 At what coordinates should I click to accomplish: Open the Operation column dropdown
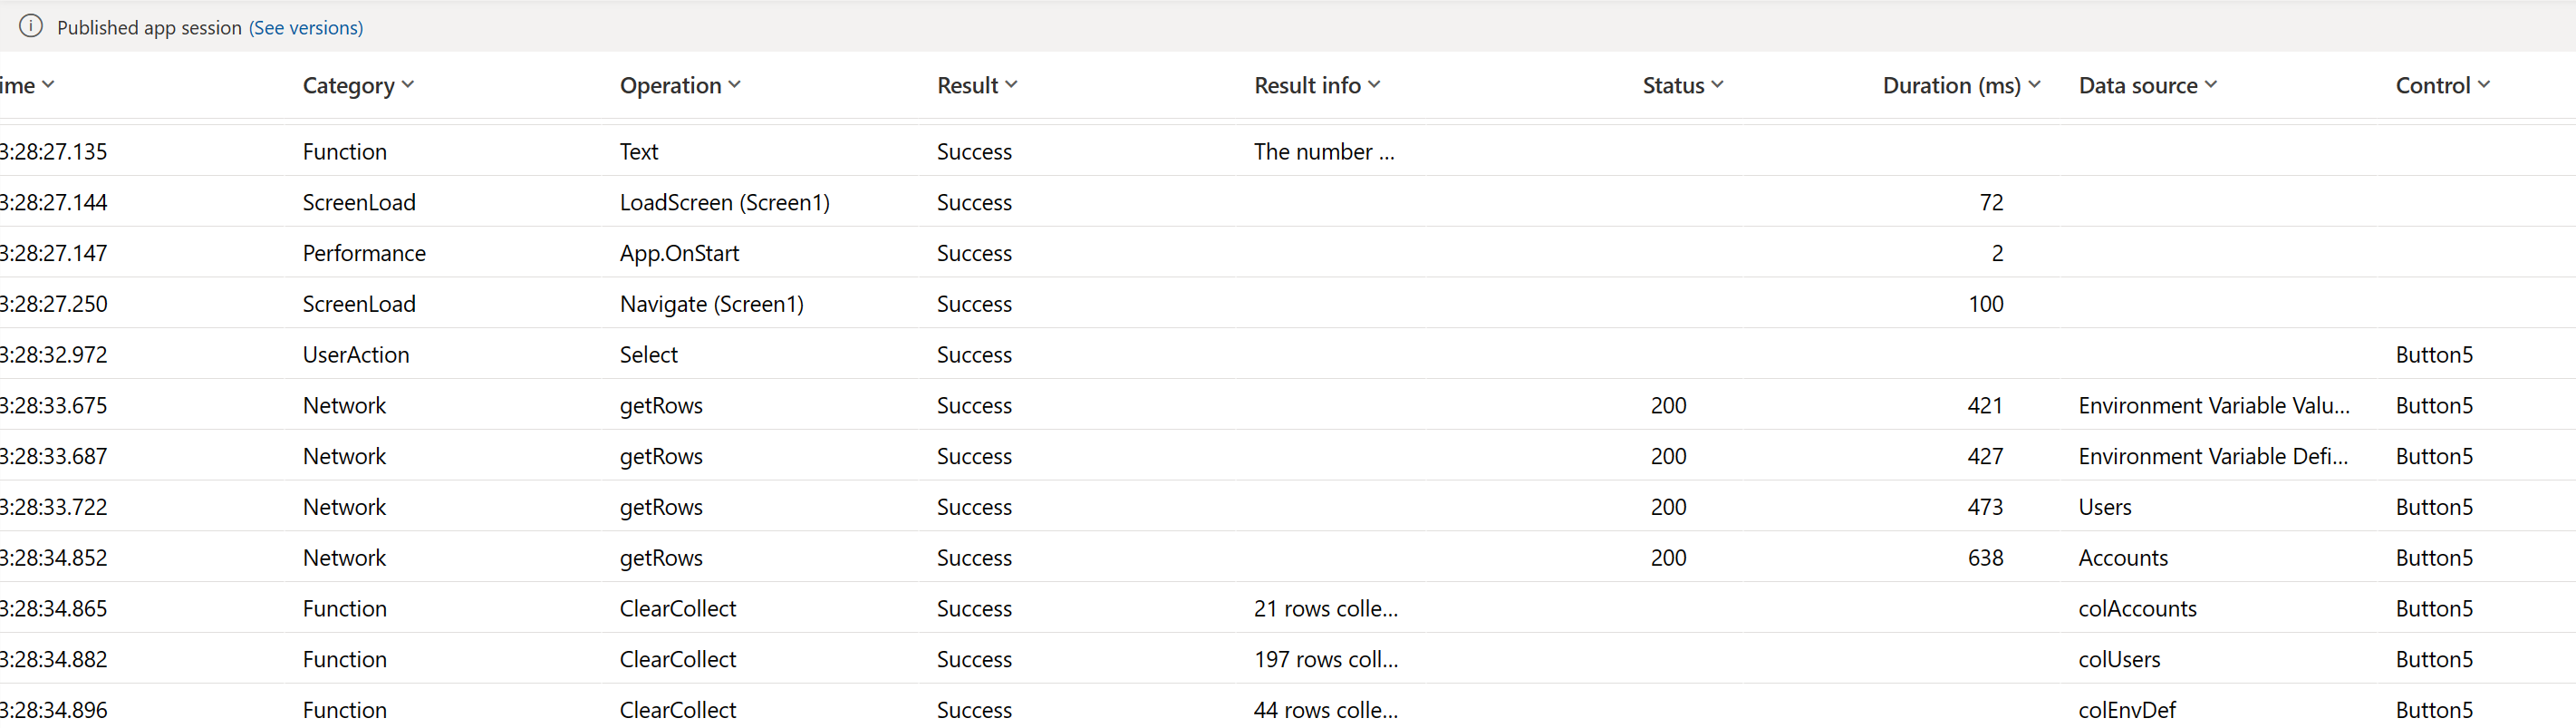click(x=734, y=85)
